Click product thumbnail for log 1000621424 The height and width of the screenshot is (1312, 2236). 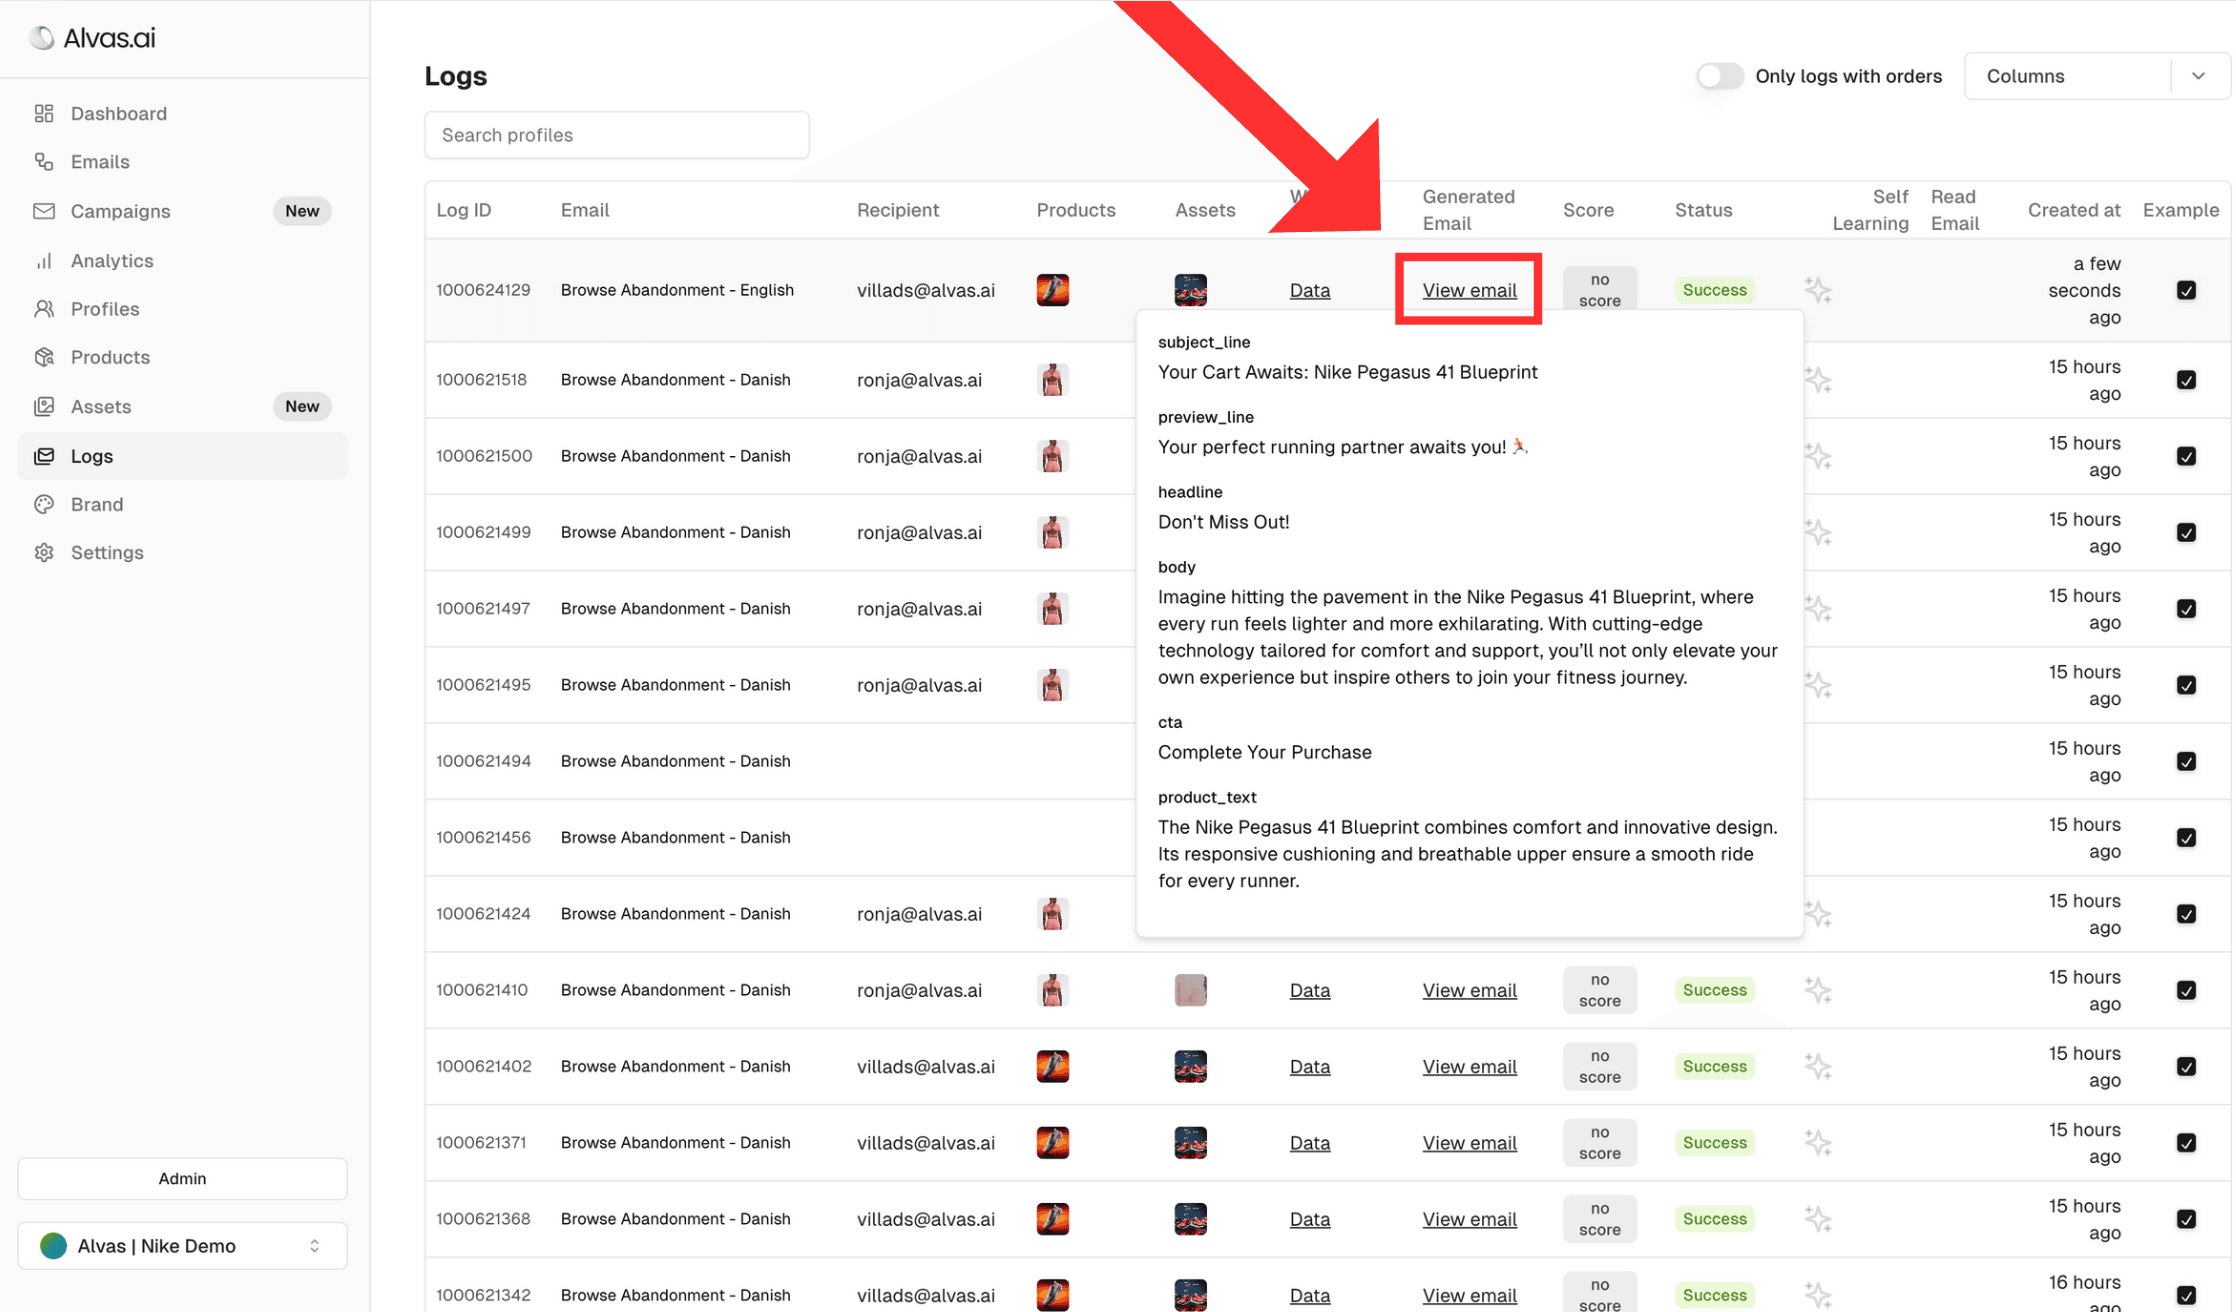[x=1052, y=914]
